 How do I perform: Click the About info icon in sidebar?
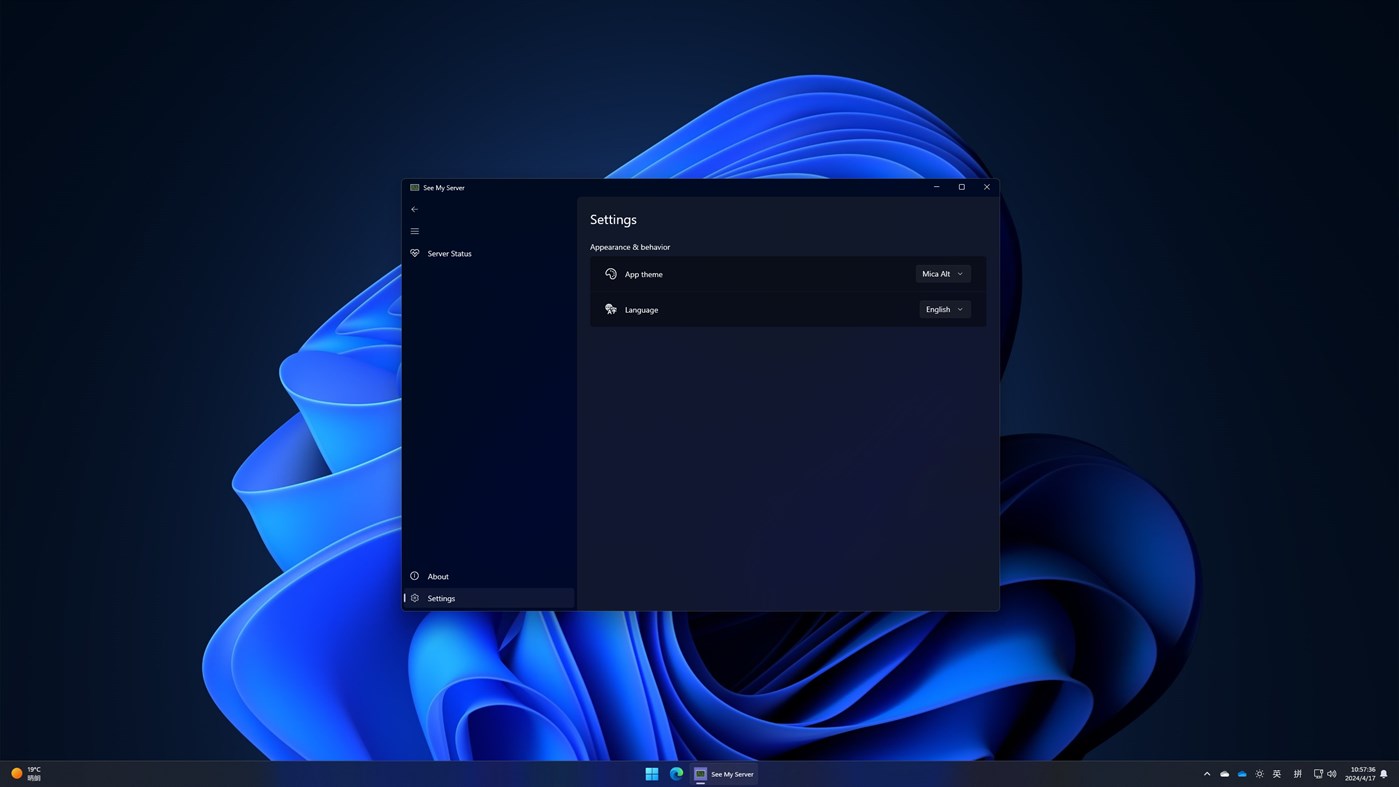click(414, 576)
